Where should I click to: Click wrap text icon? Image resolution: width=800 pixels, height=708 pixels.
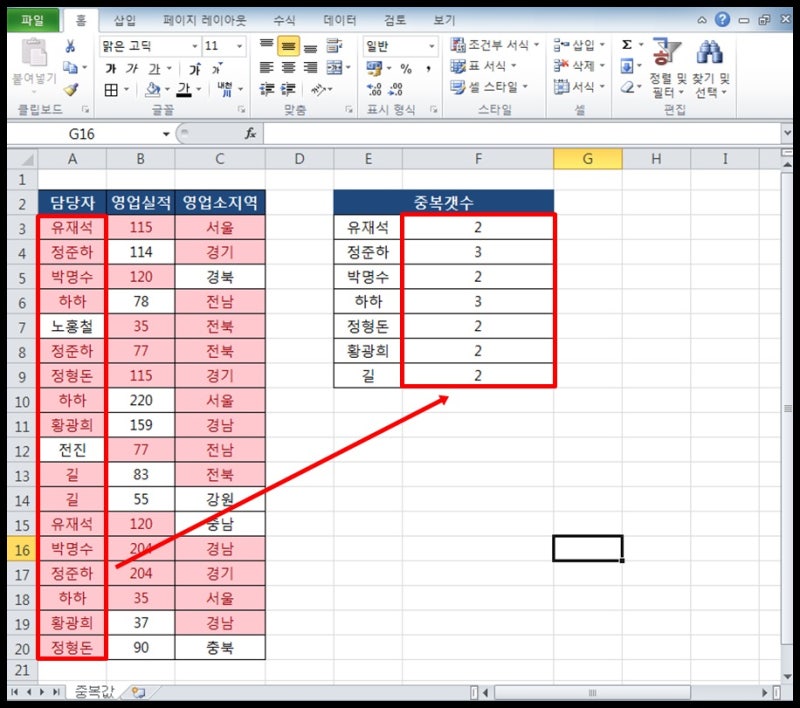tap(334, 46)
